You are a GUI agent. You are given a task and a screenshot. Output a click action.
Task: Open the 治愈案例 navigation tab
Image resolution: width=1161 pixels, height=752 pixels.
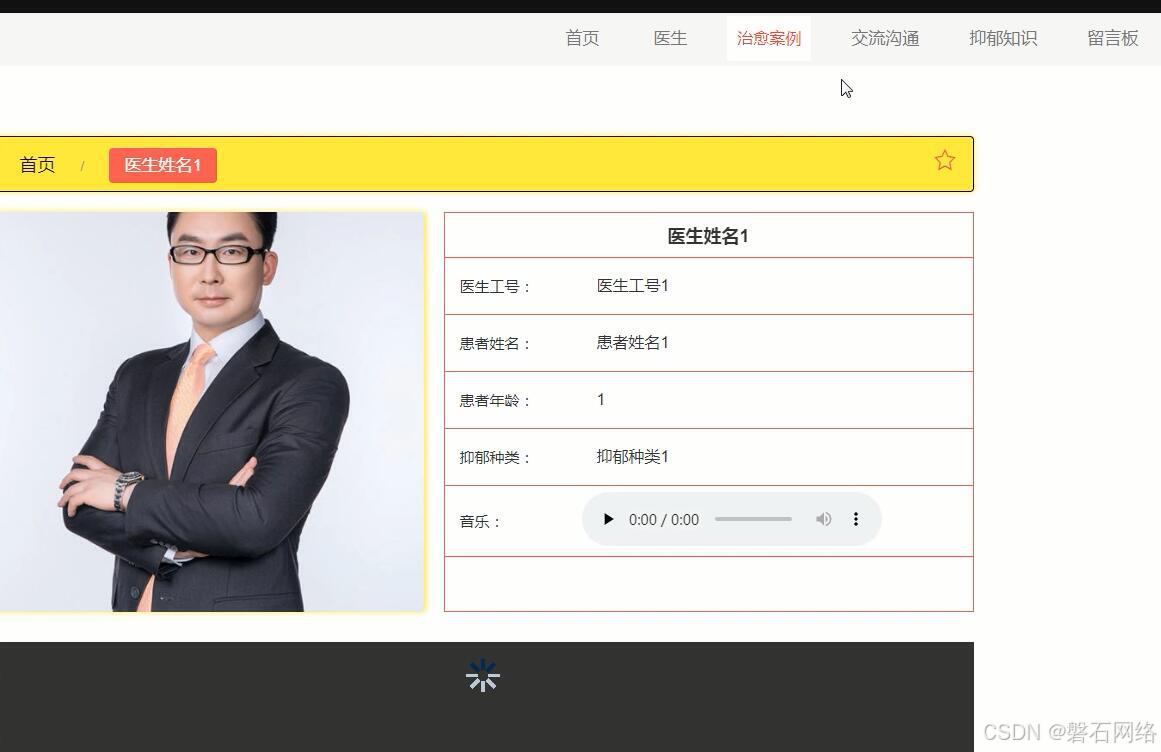point(768,38)
